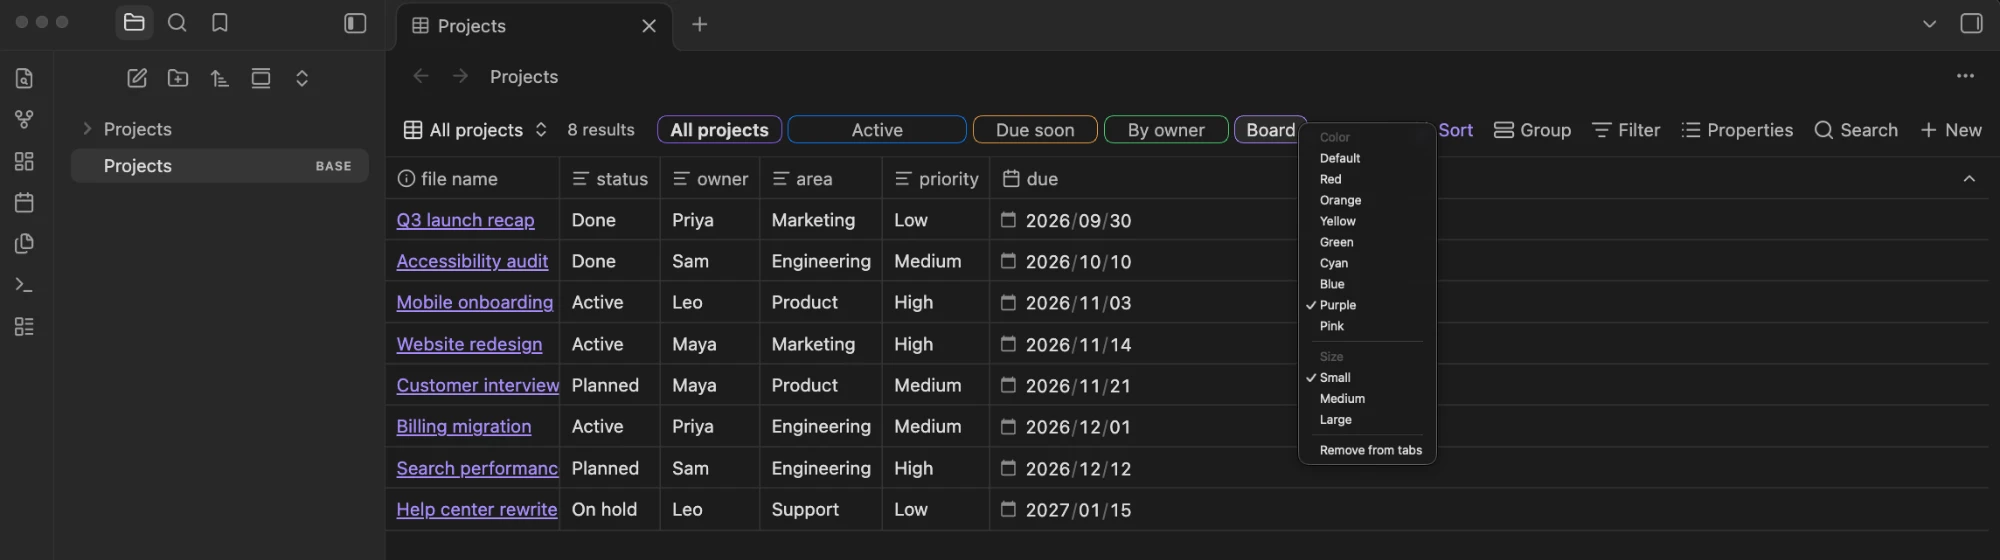Expand or collapse all folders icon
The height and width of the screenshot is (560, 2000).
coord(302,78)
